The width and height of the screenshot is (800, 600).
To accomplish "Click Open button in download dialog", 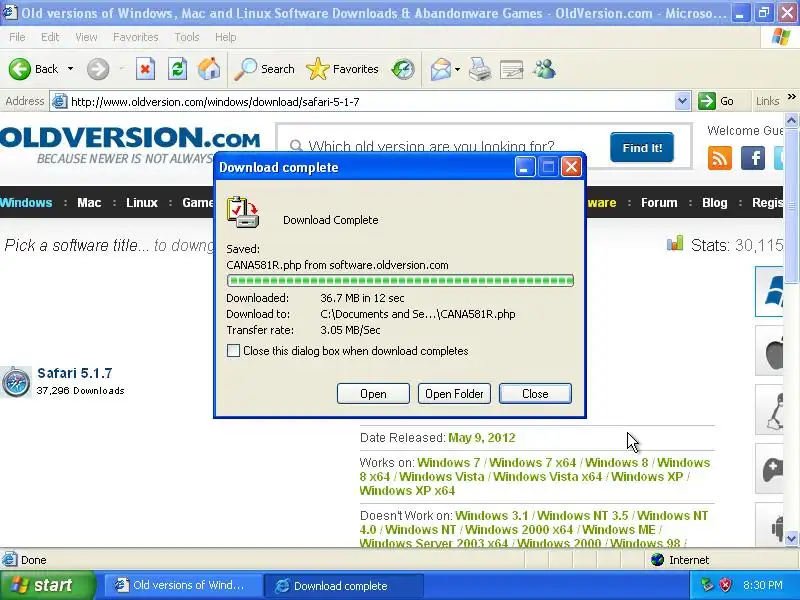I will tap(373, 393).
